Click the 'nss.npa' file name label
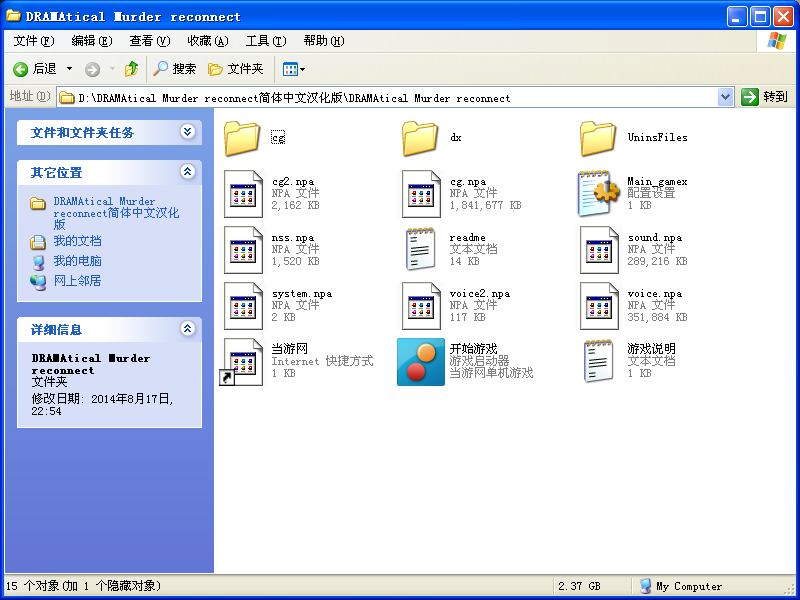 [x=293, y=238]
